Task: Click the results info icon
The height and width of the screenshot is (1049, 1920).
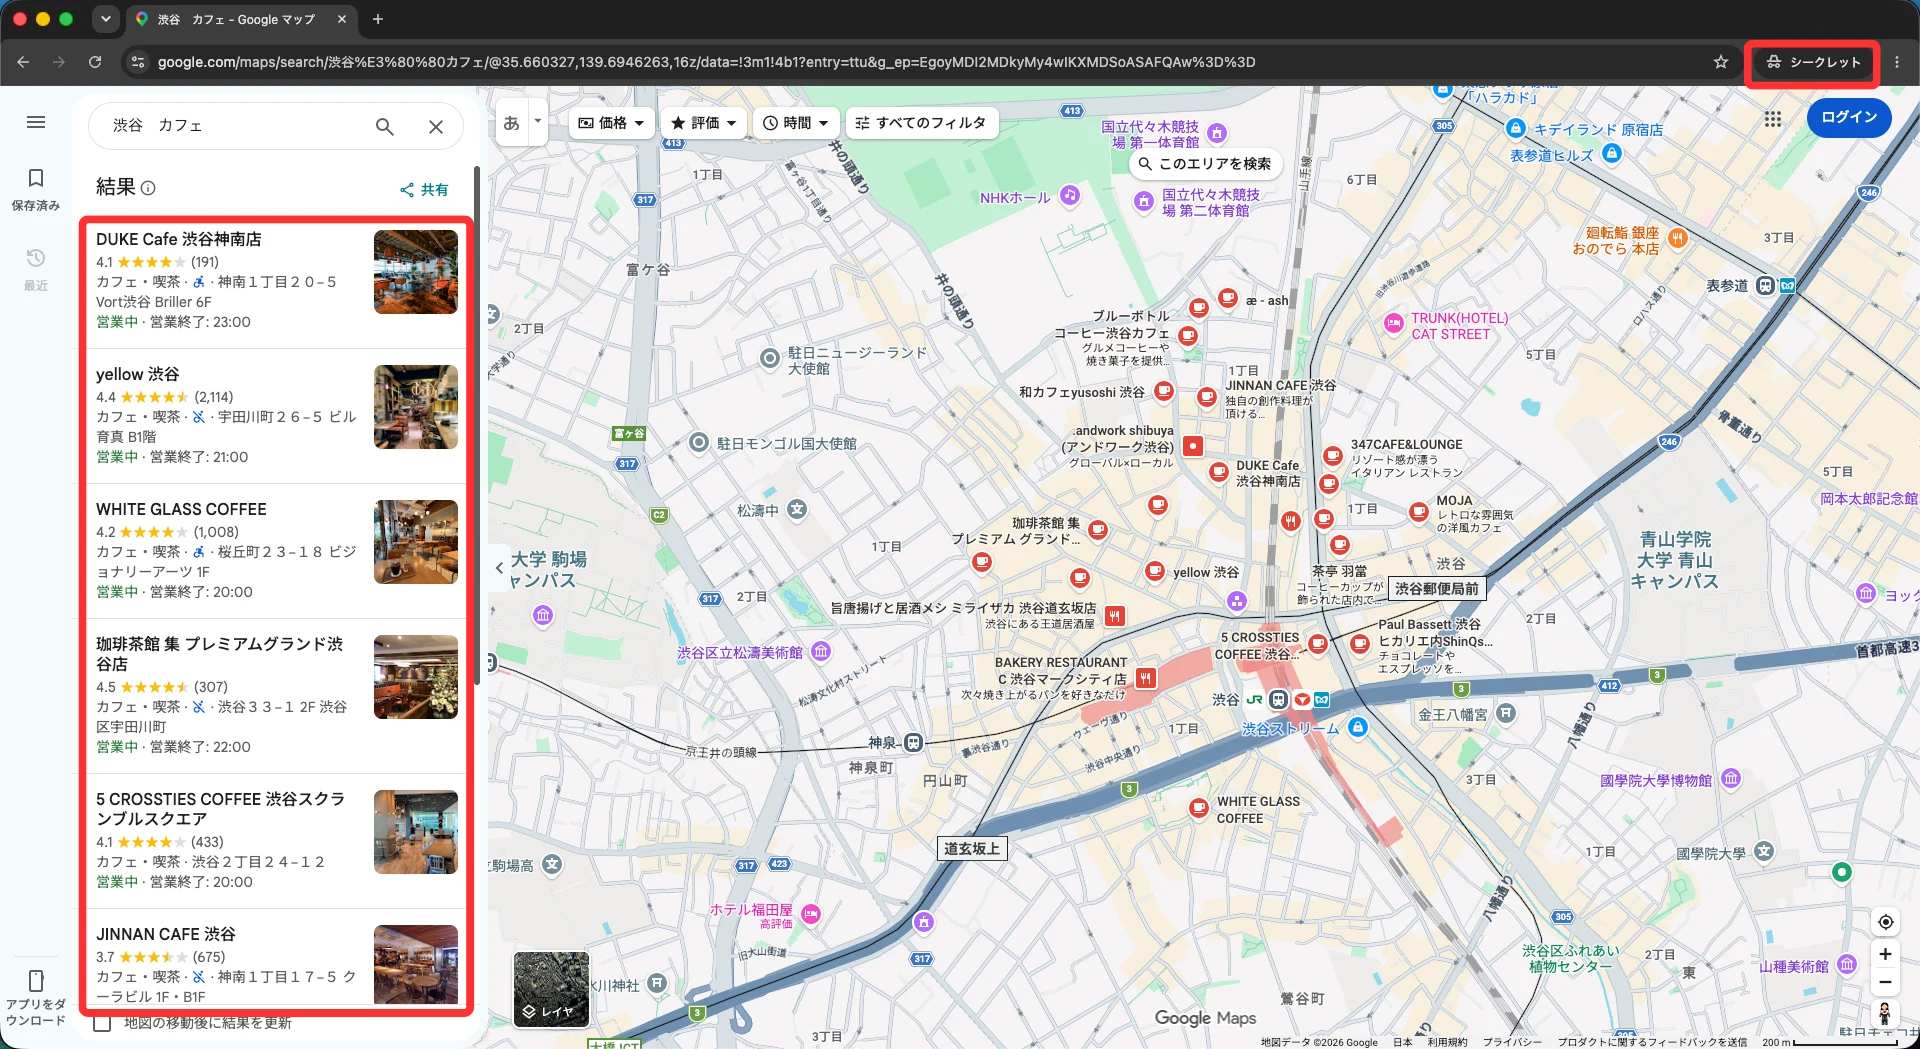Action: [148, 188]
